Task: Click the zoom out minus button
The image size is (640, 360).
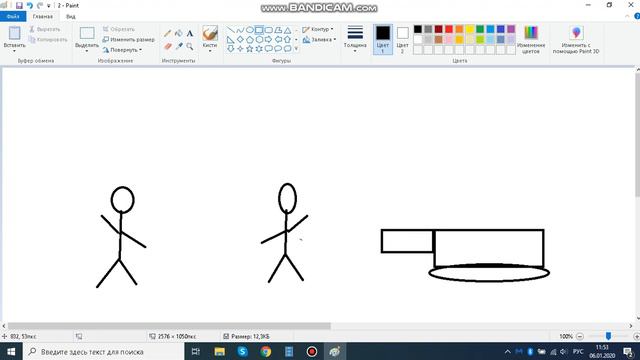Action: pos(580,336)
